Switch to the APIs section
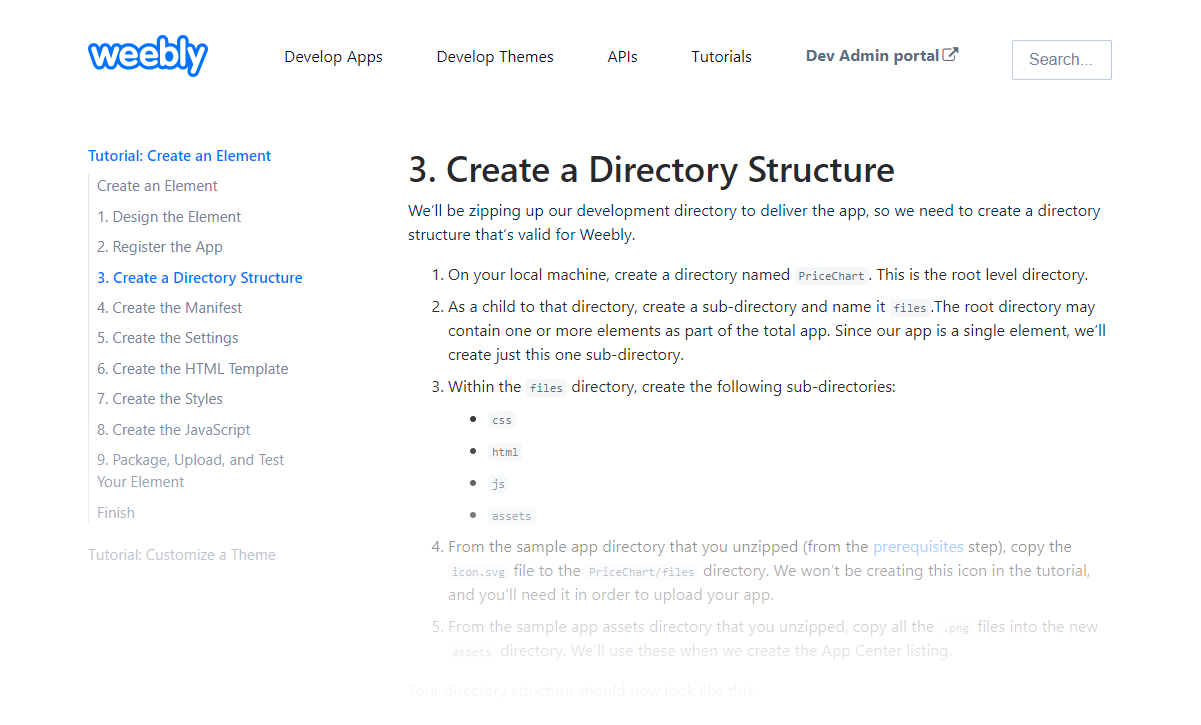Screen dimensions: 1201x725 click(x=622, y=57)
